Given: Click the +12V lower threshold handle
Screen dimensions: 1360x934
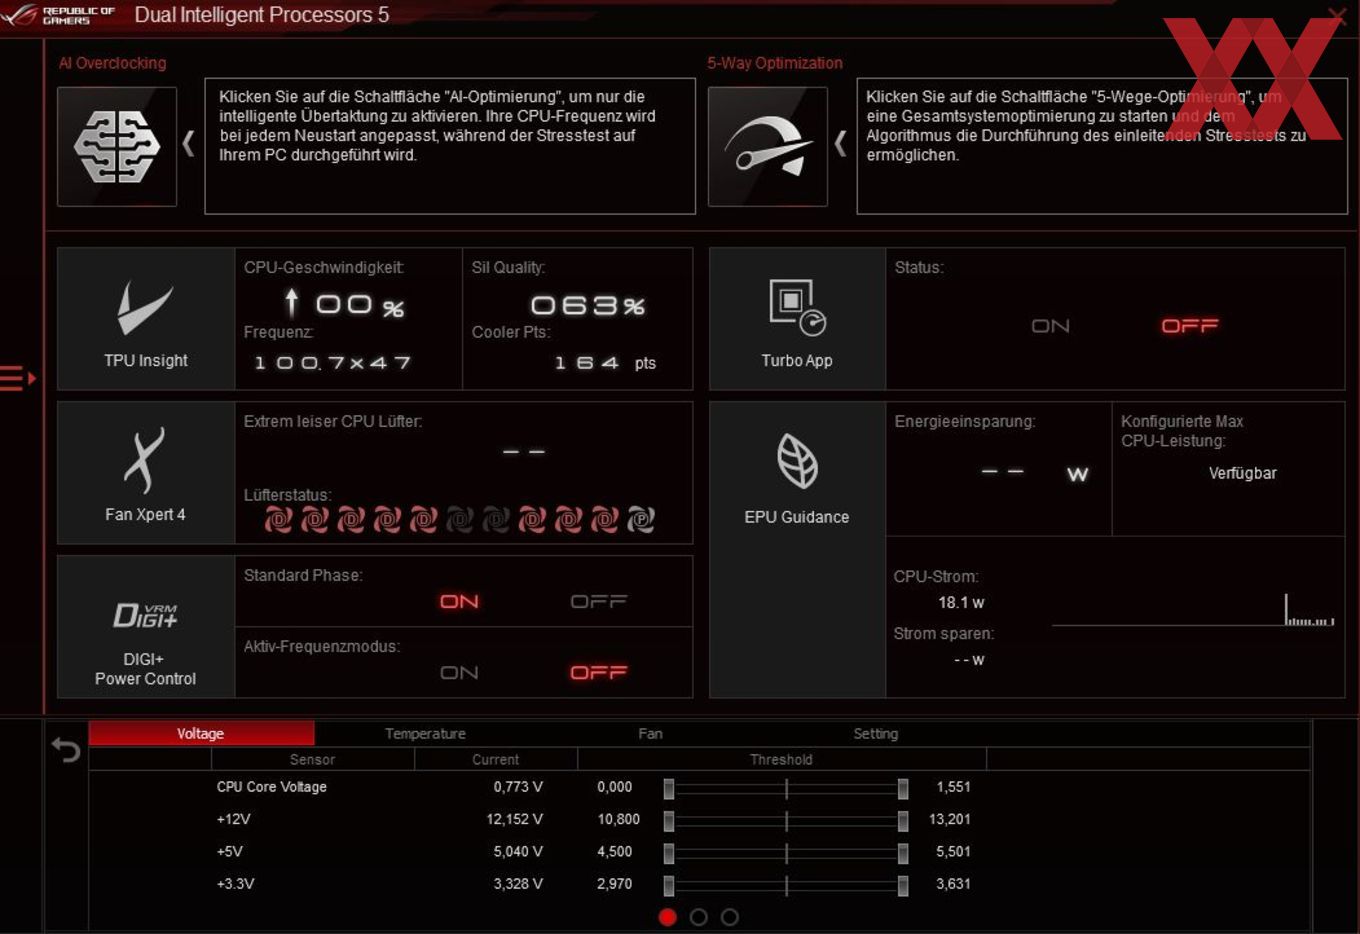Looking at the screenshot, I should 669,820.
